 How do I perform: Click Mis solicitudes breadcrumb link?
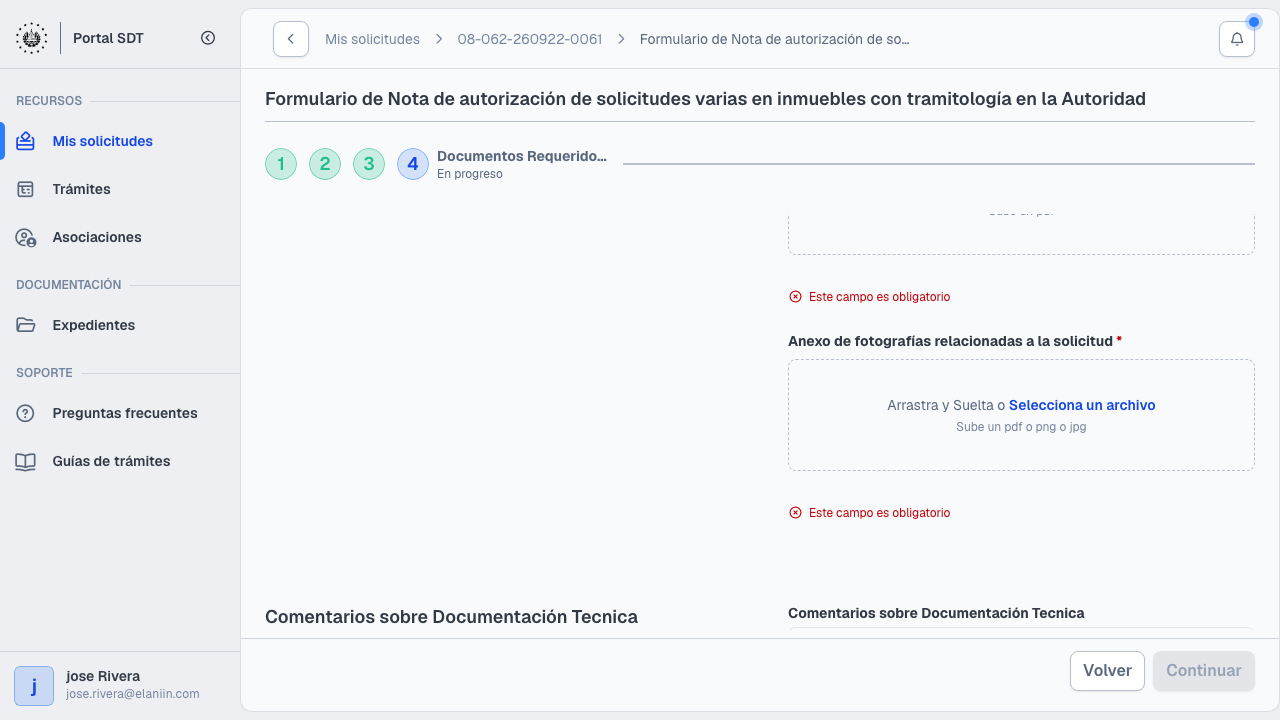[372, 39]
